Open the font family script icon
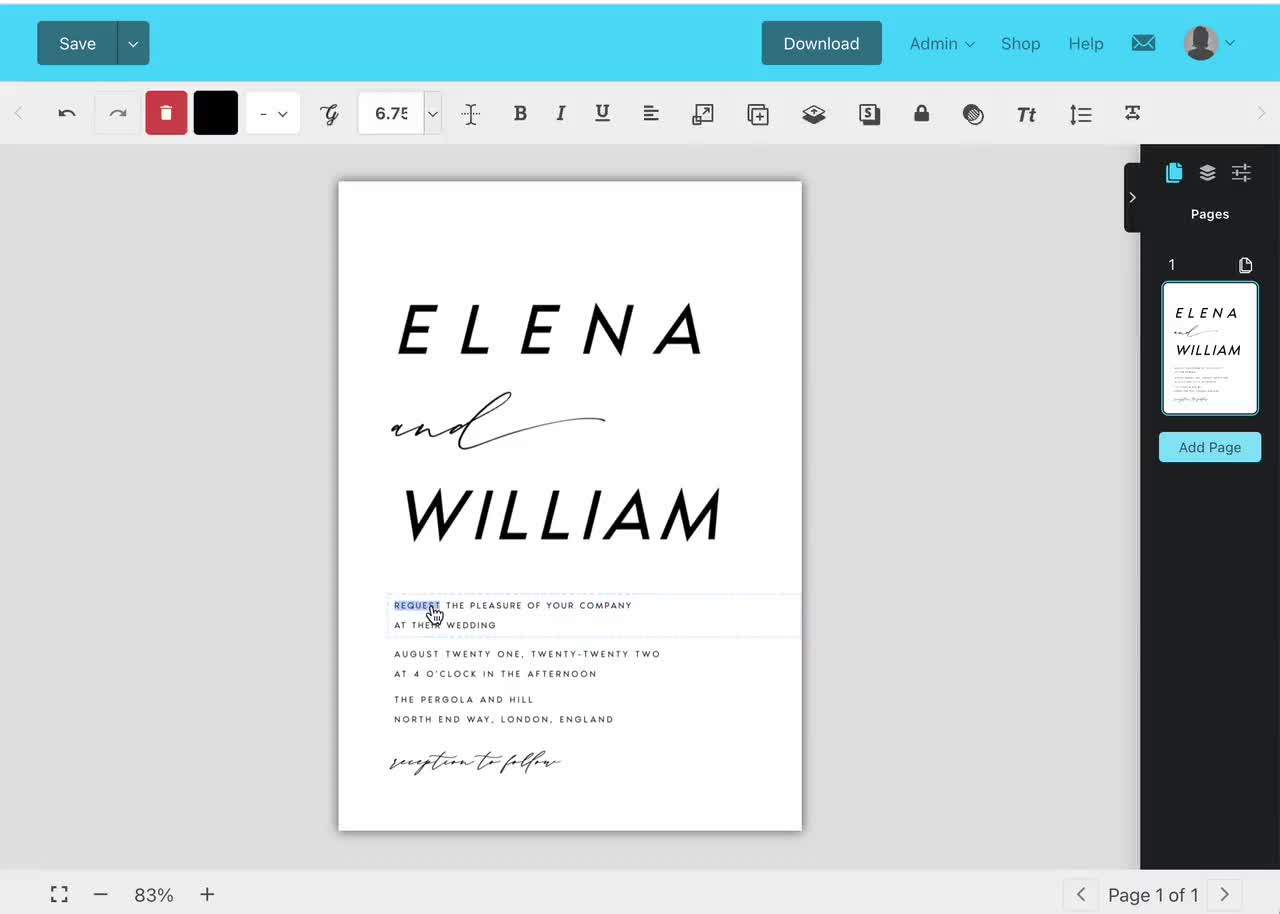The height and width of the screenshot is (914, 1280). pos(330,114)
